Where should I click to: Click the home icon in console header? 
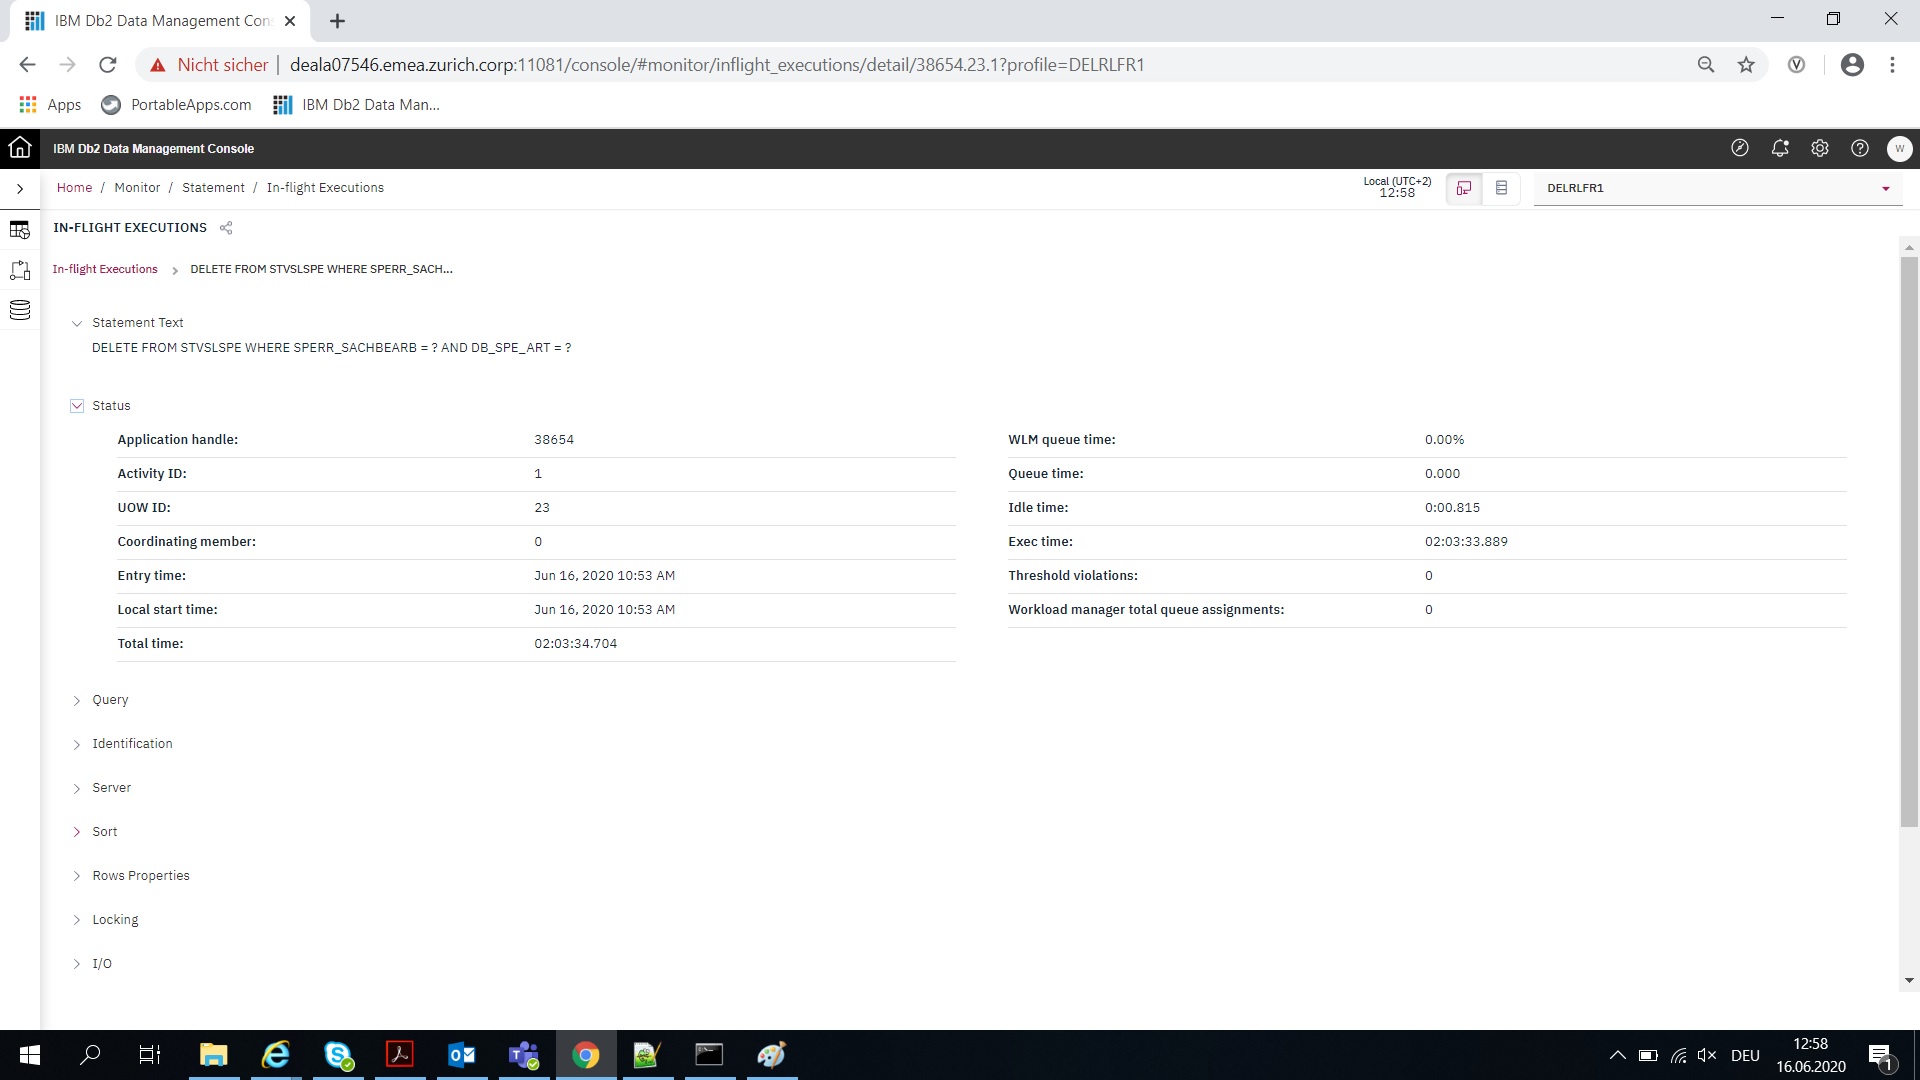point(20,148)
